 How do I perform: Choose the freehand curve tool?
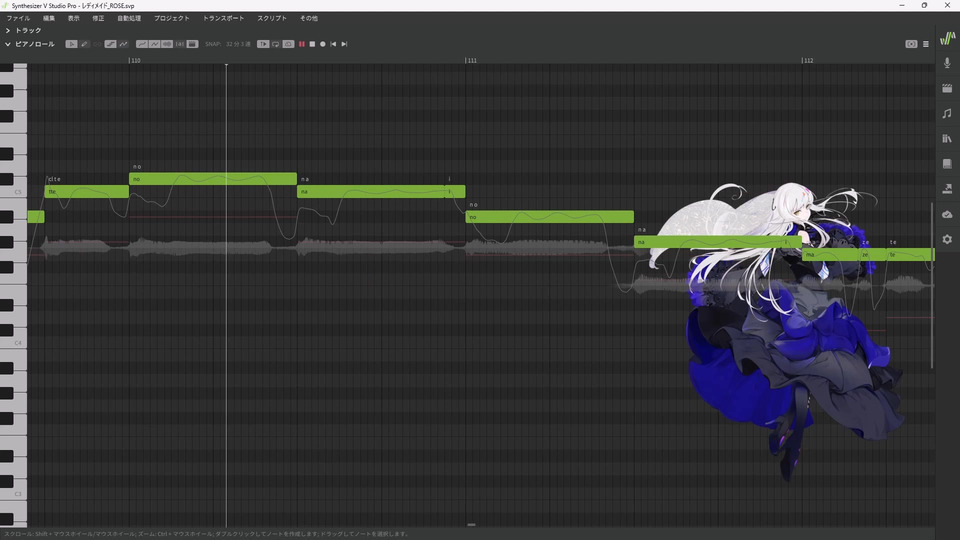124,44
